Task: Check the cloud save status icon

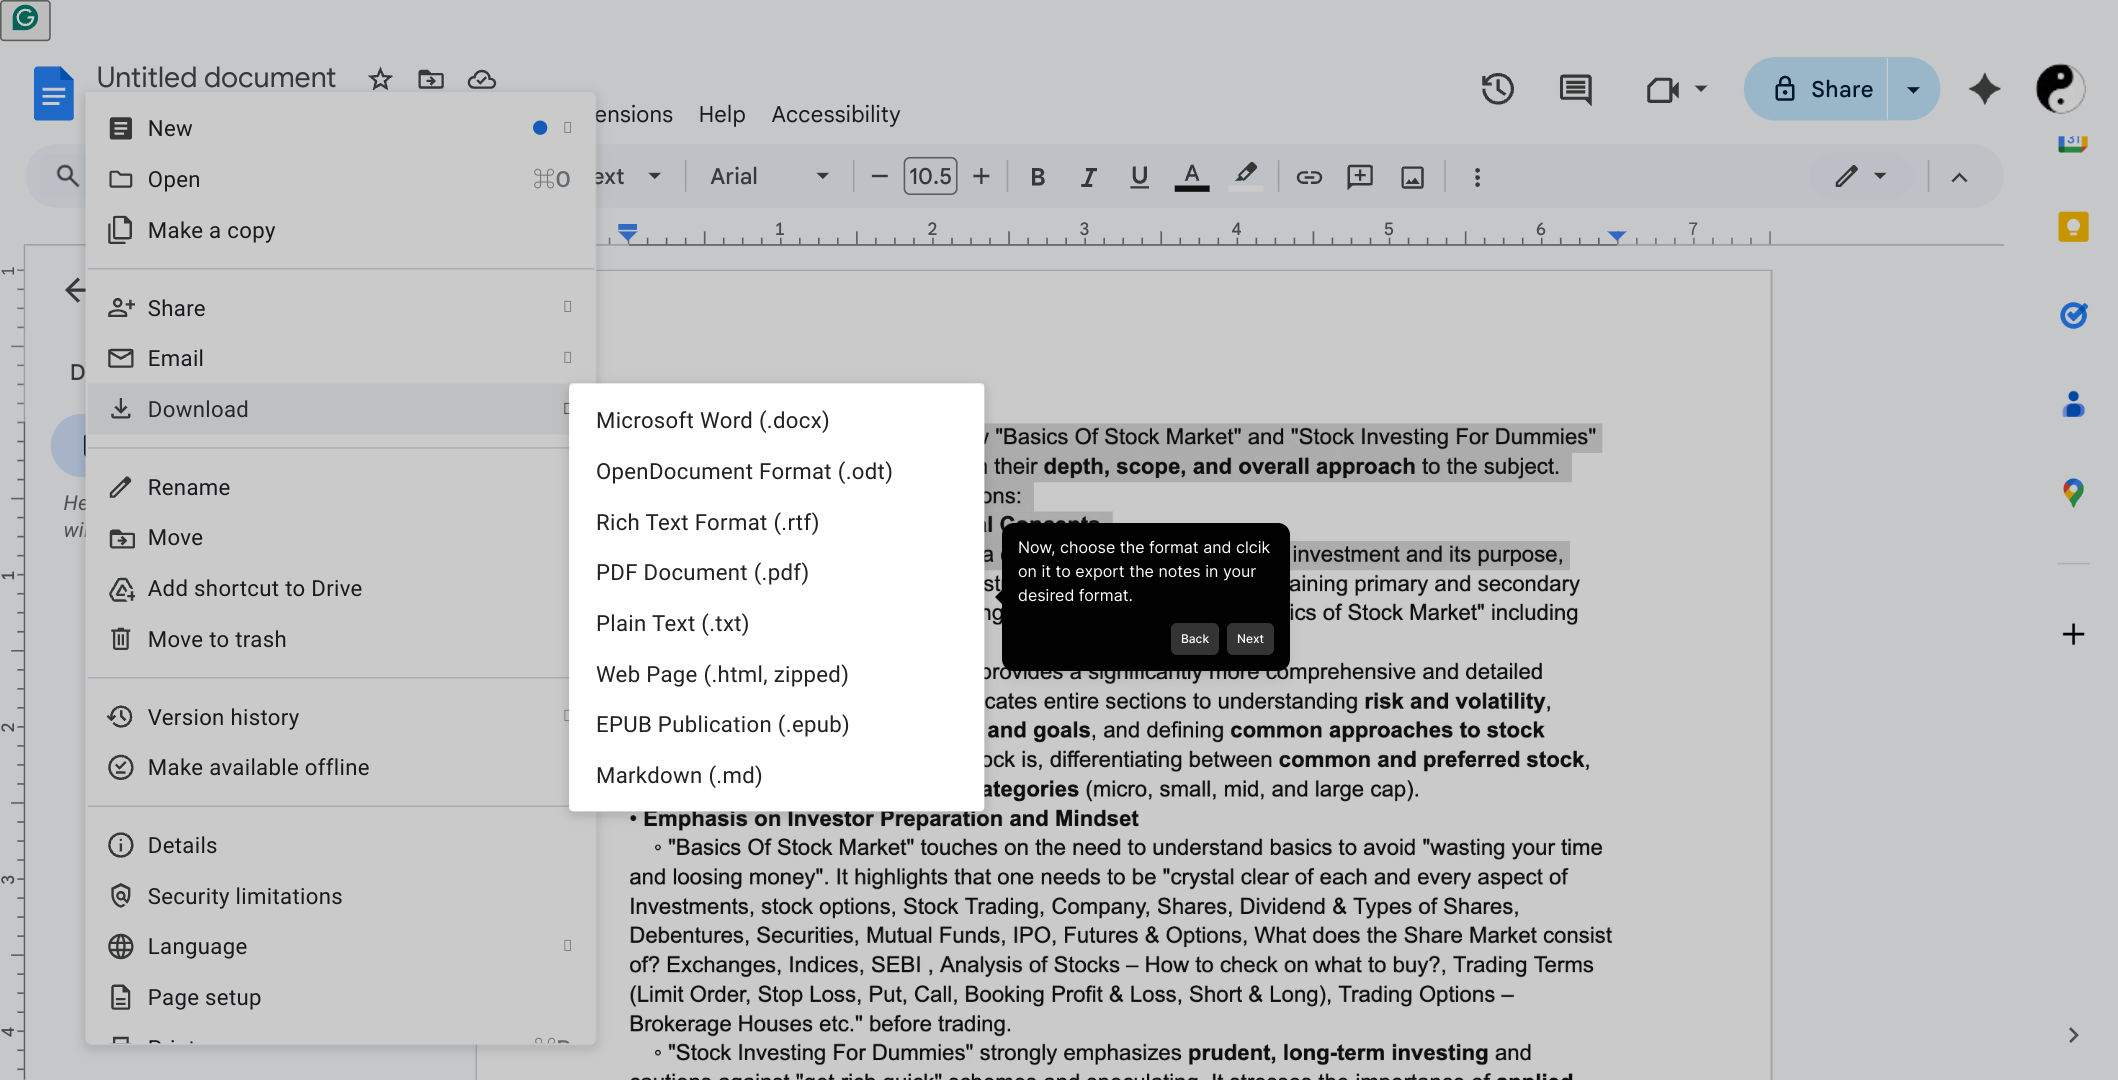Action: [x=482, y=79]
